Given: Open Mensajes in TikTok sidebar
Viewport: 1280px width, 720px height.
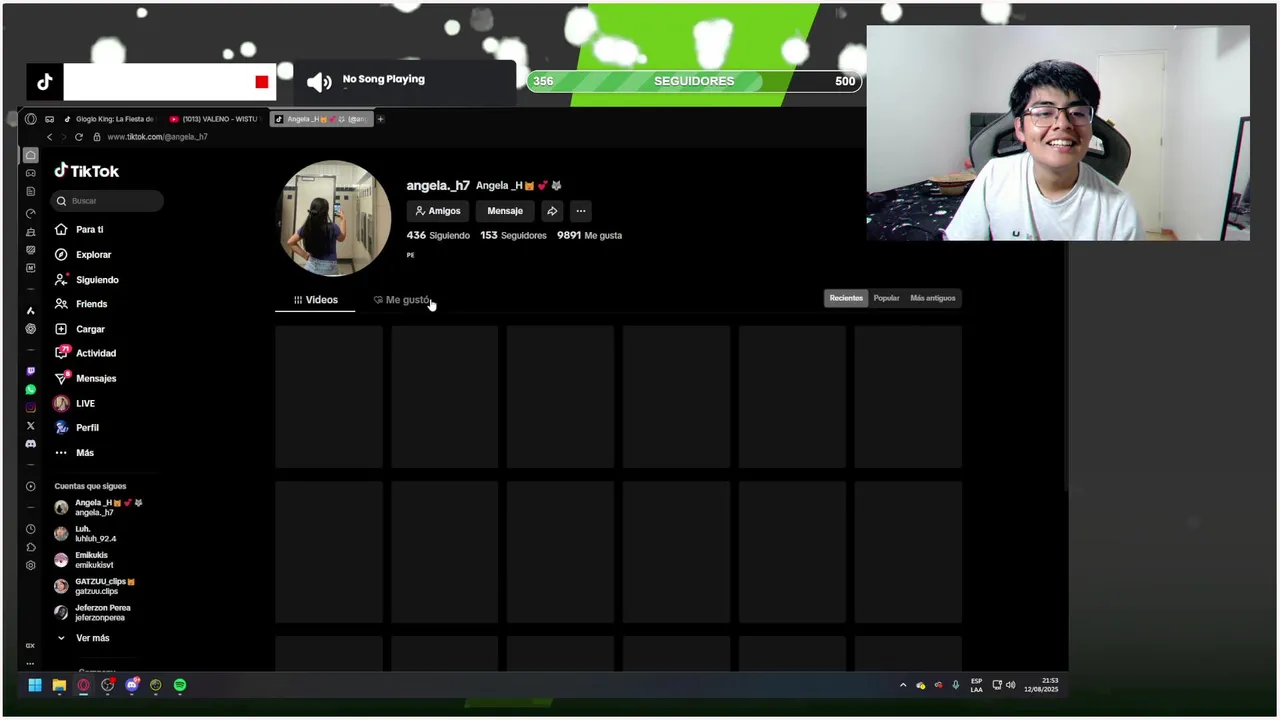Looking at the screenshot, I should click(x=86, y=378).
